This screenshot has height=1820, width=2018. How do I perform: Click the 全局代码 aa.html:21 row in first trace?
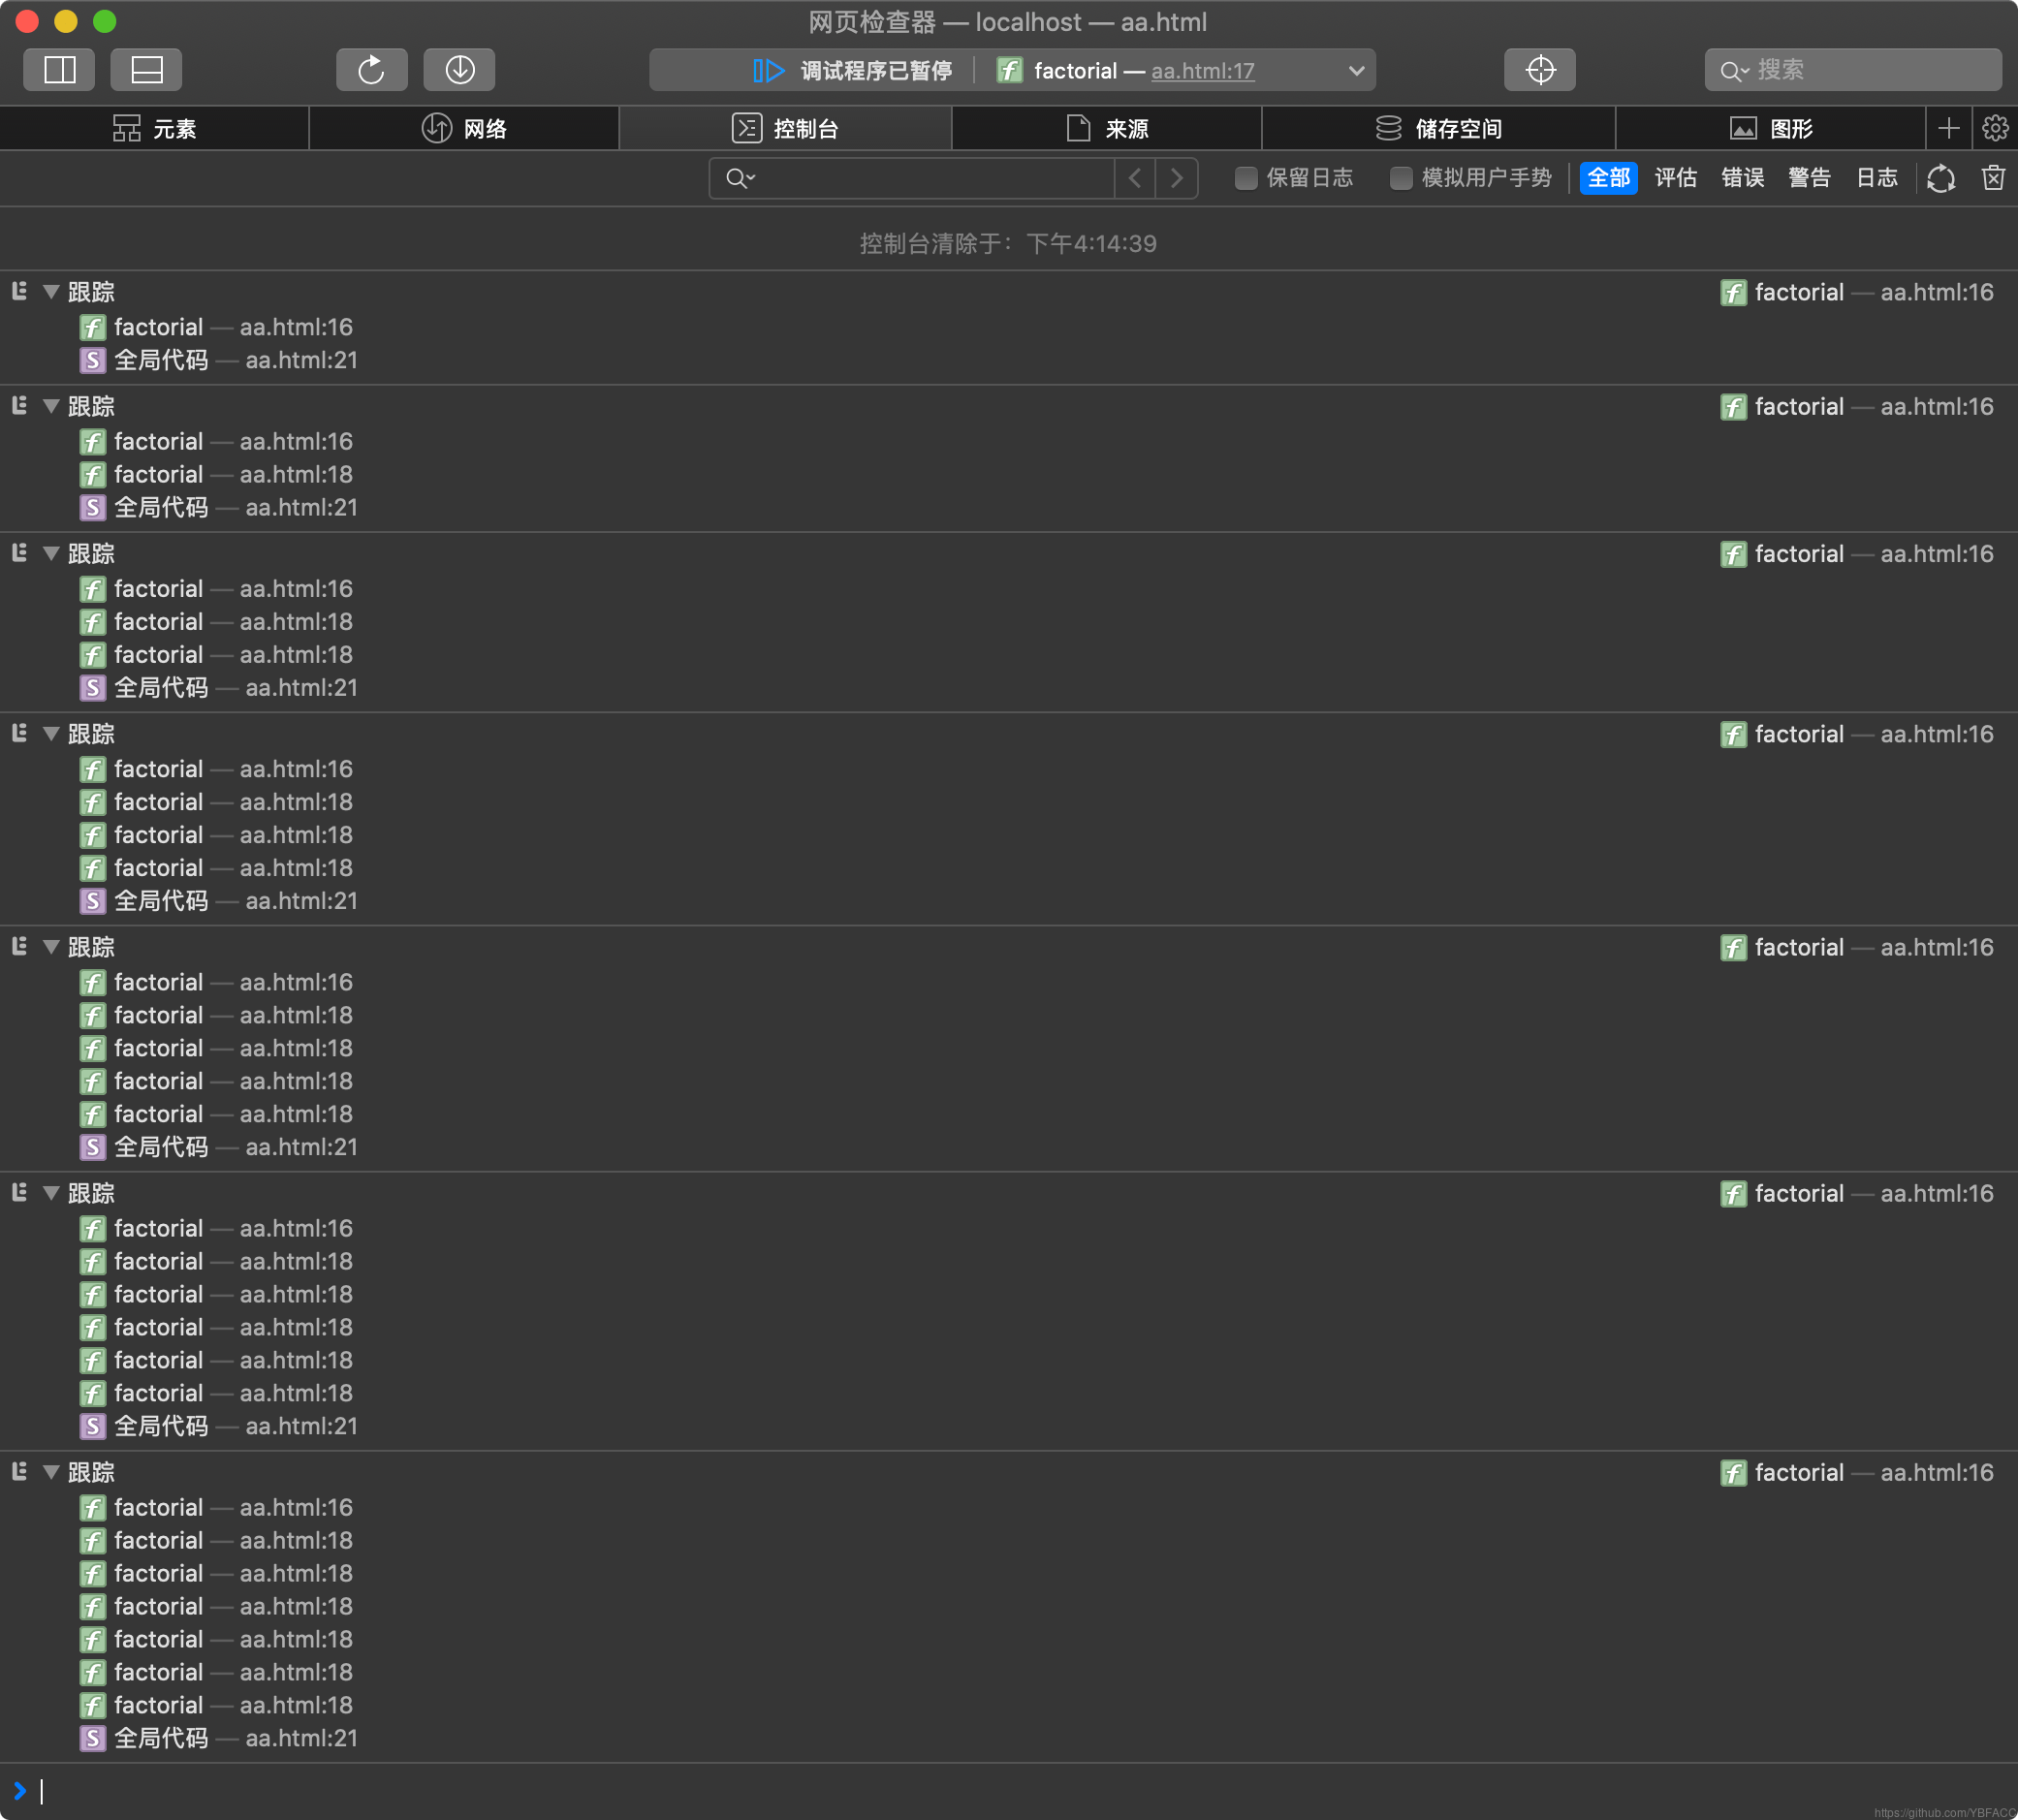click(219, 360)
